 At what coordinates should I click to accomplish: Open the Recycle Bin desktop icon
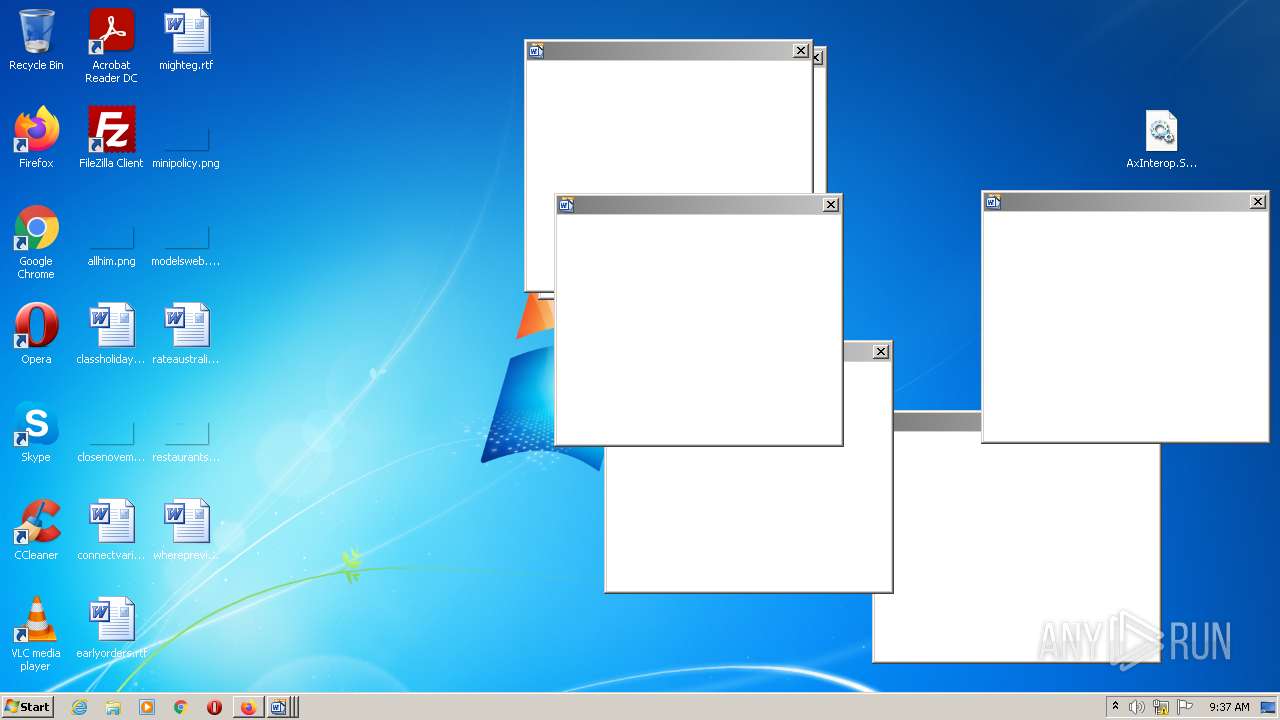click(x=36, y=40)
